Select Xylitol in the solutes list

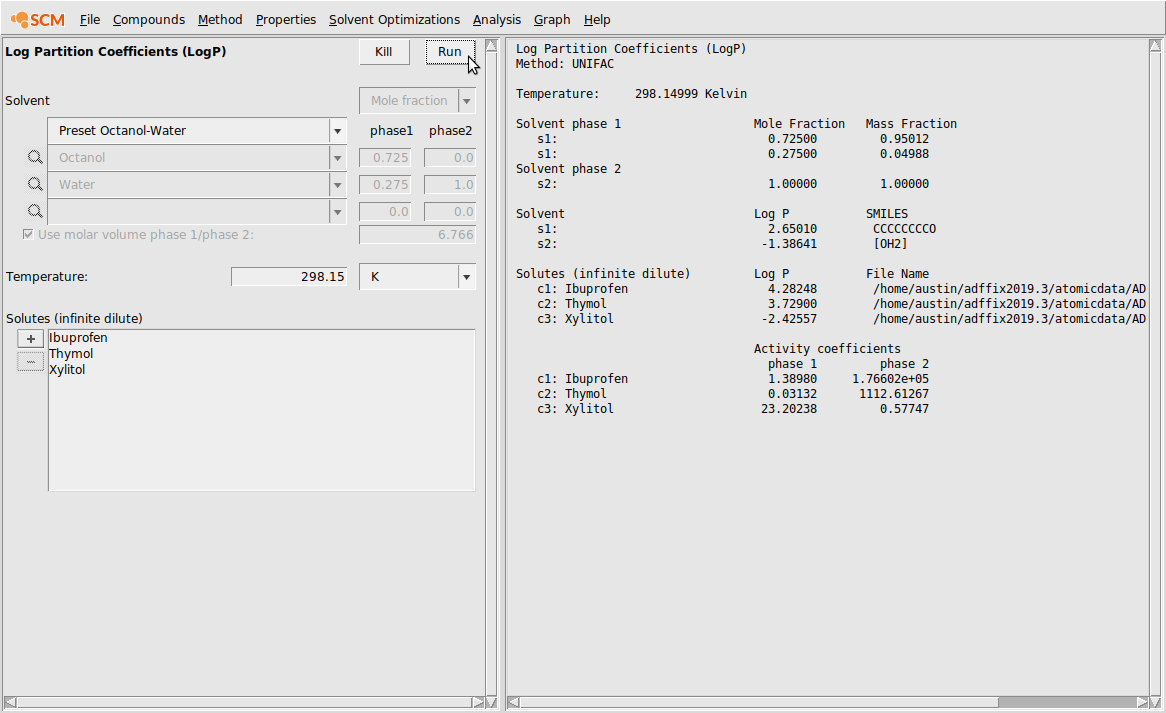(x=67, y=370)
